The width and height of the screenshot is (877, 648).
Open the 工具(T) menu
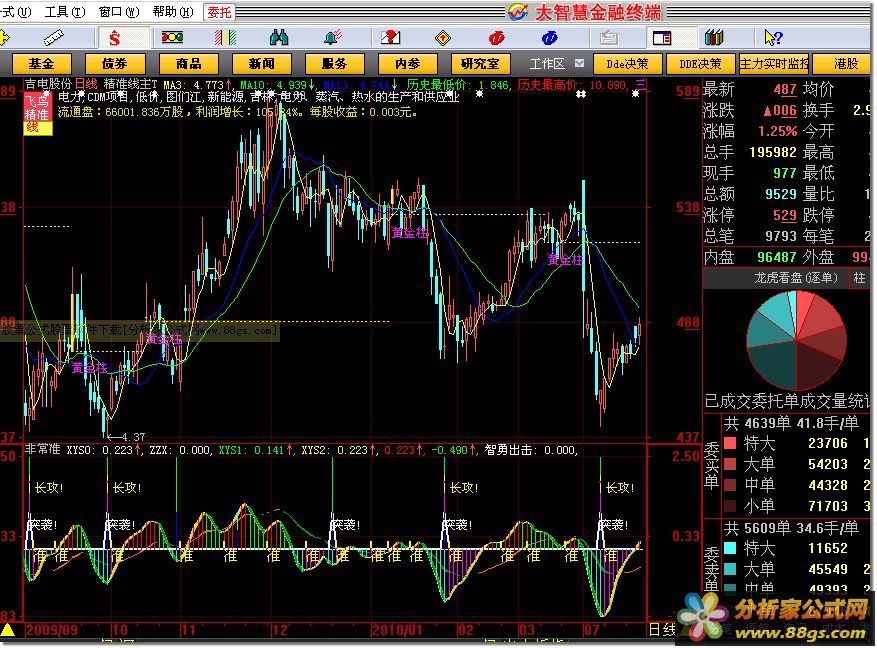65,11
